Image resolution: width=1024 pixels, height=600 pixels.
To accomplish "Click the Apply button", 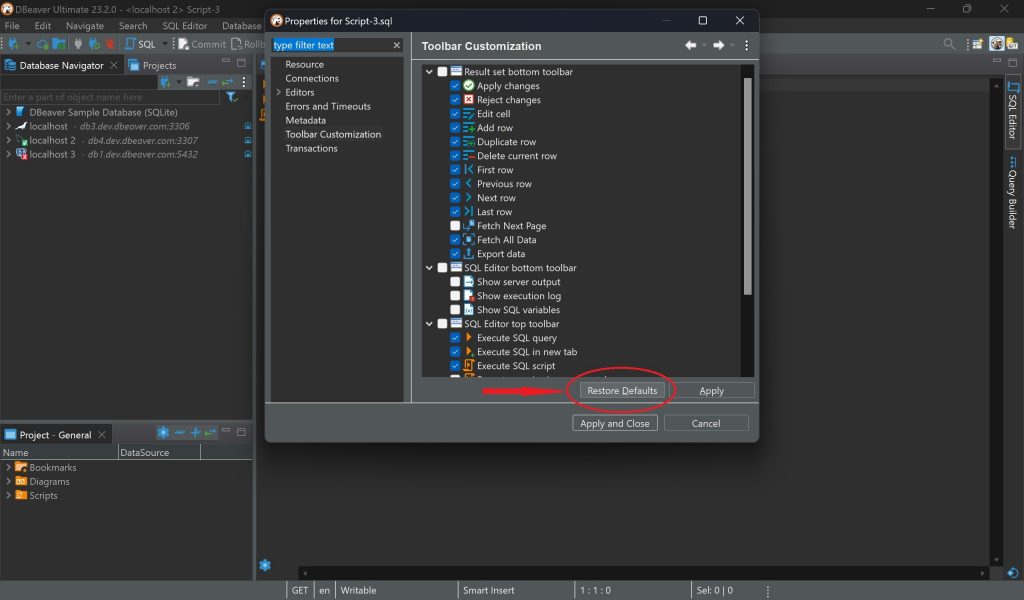I will (x=711, y=390).
